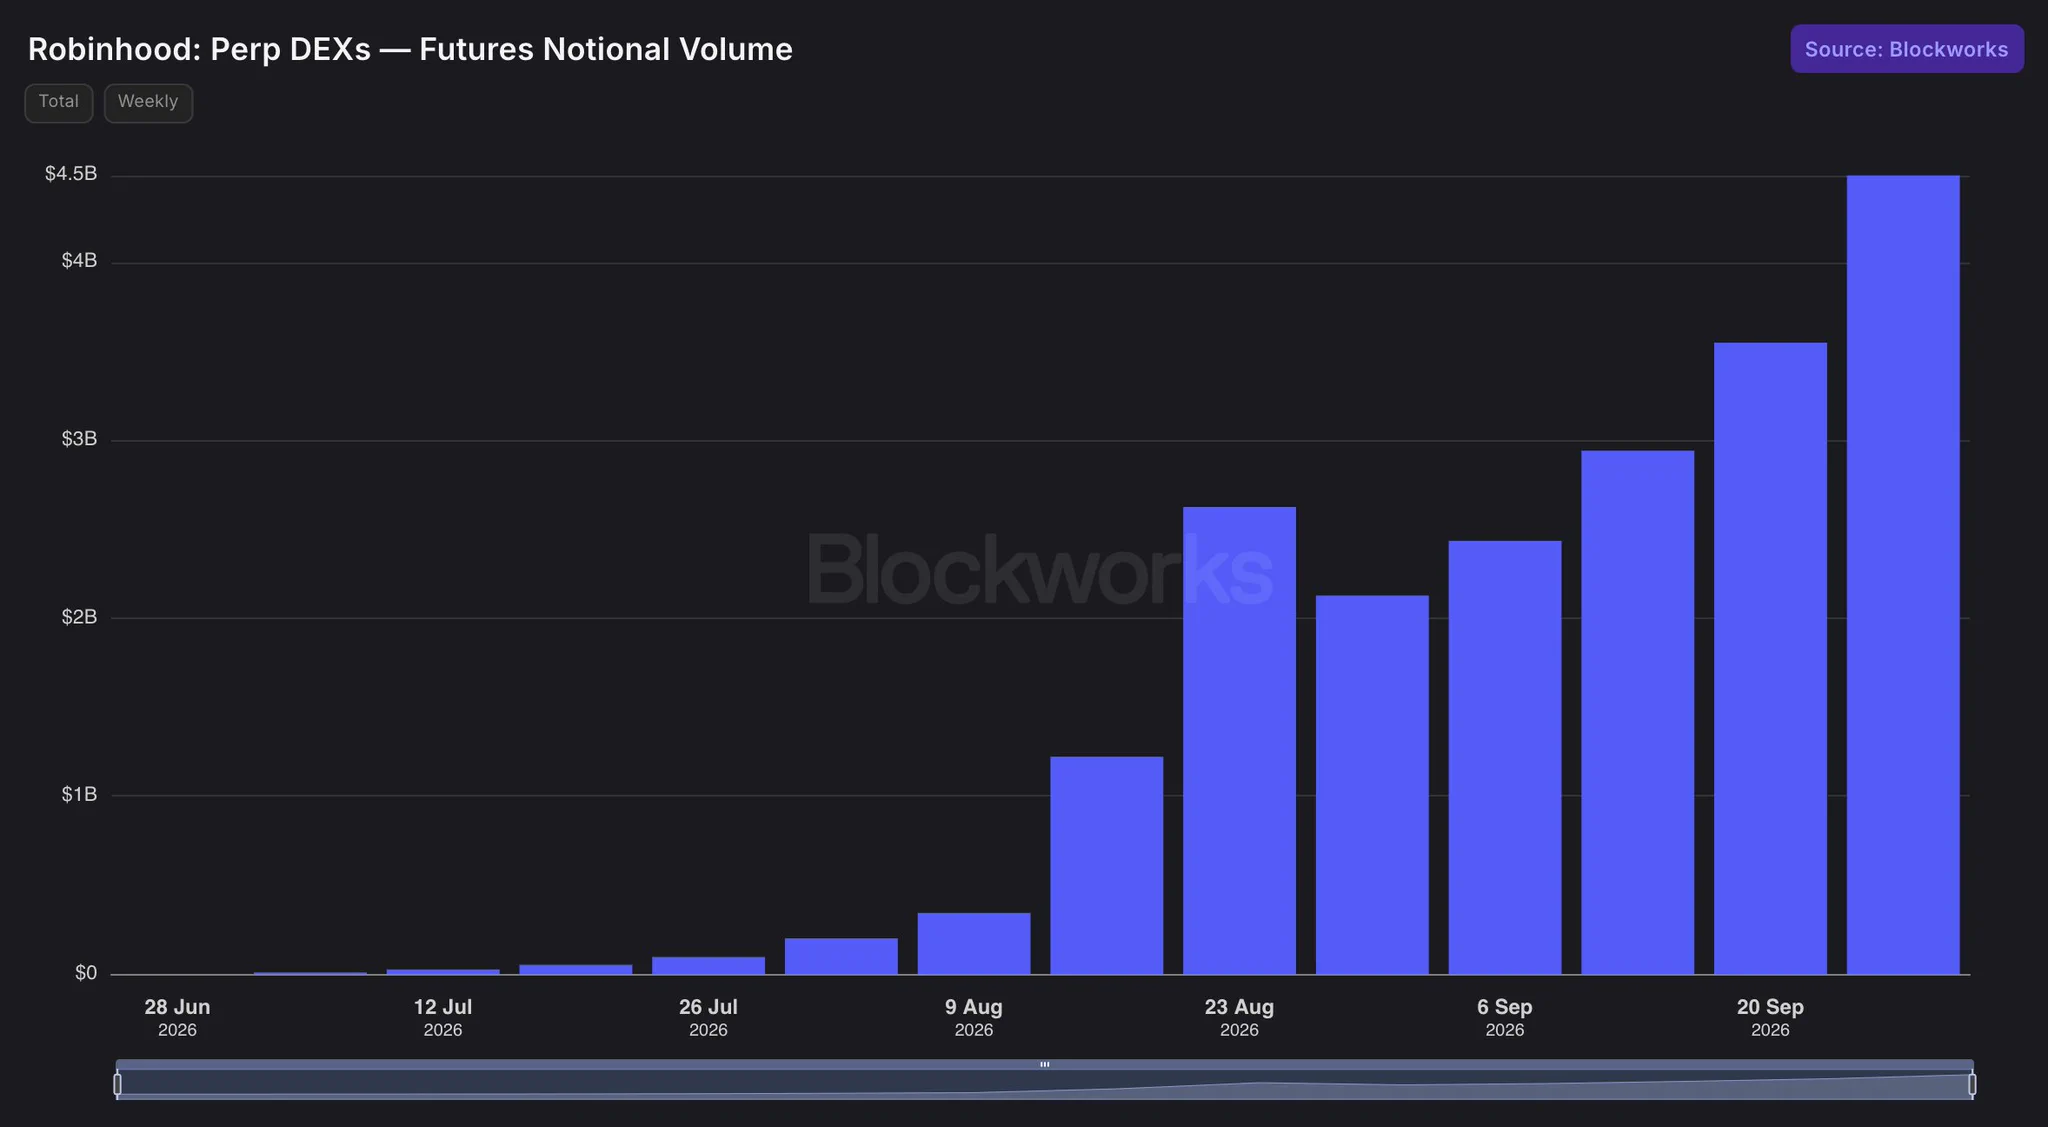Click the $2B y-axis label
Image resolution: width=2048 pixels, height=1127 pixels.
tap(79, 617)
